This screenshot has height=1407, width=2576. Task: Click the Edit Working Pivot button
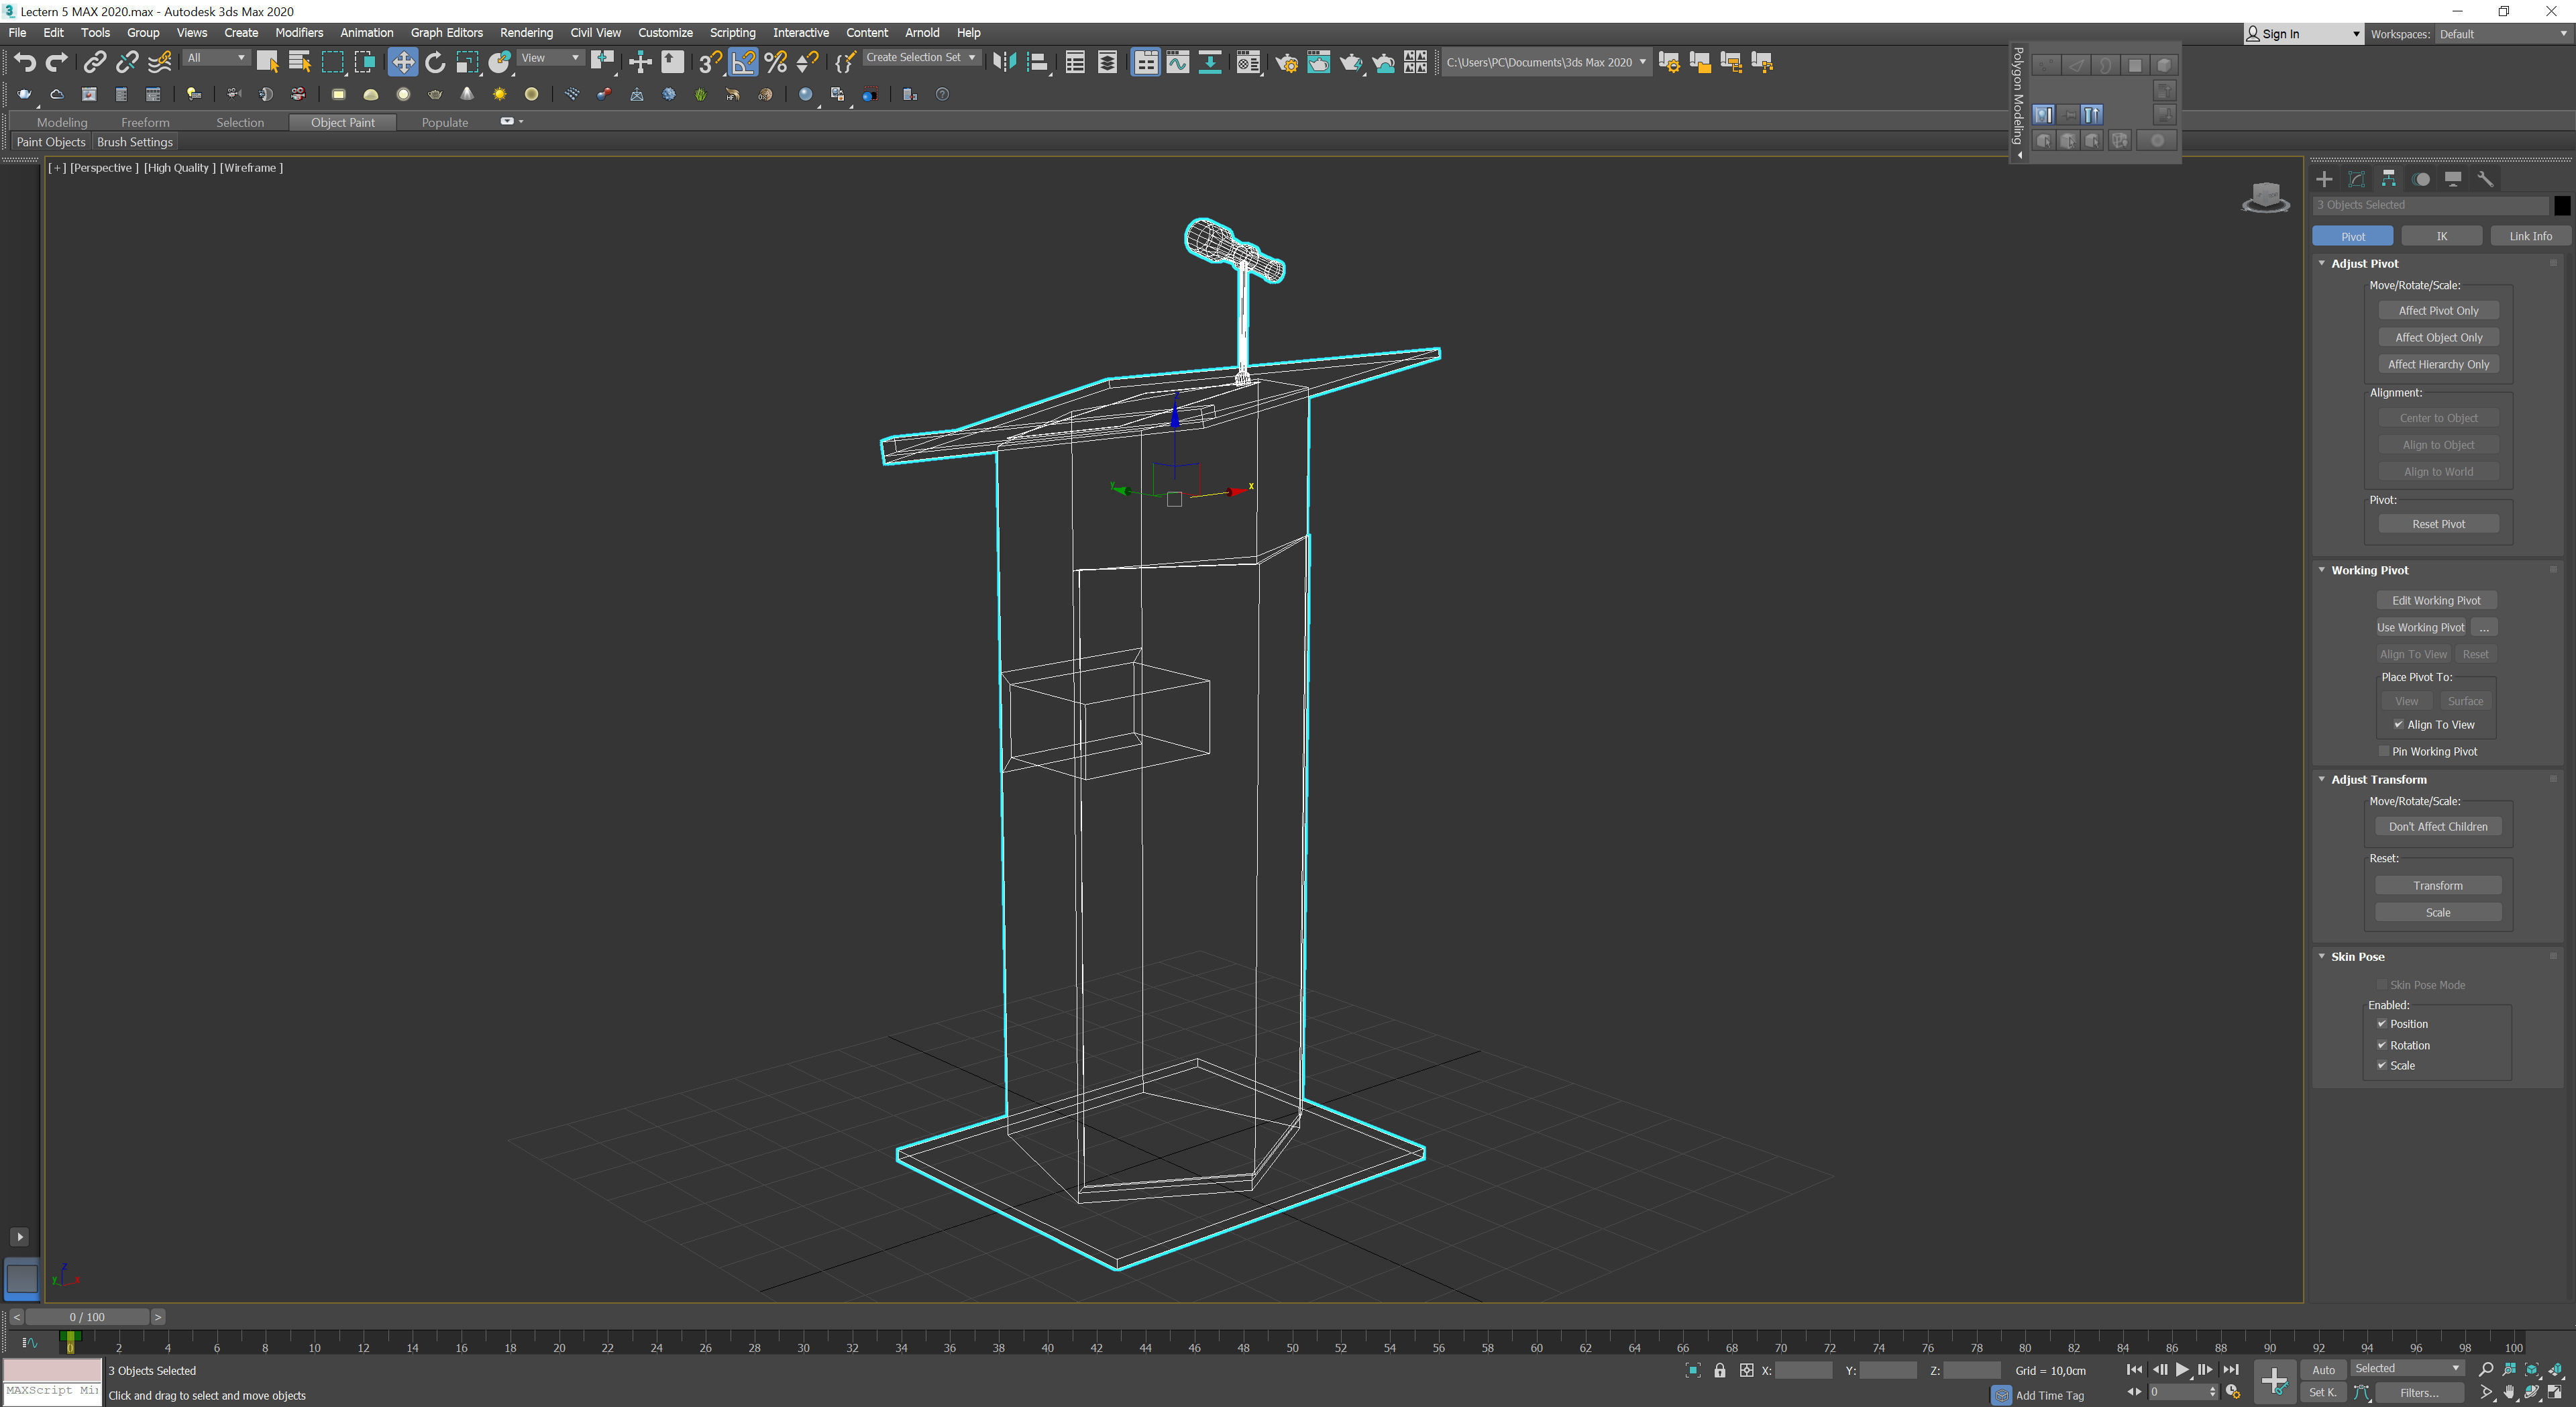click(x=2436, y=600)
